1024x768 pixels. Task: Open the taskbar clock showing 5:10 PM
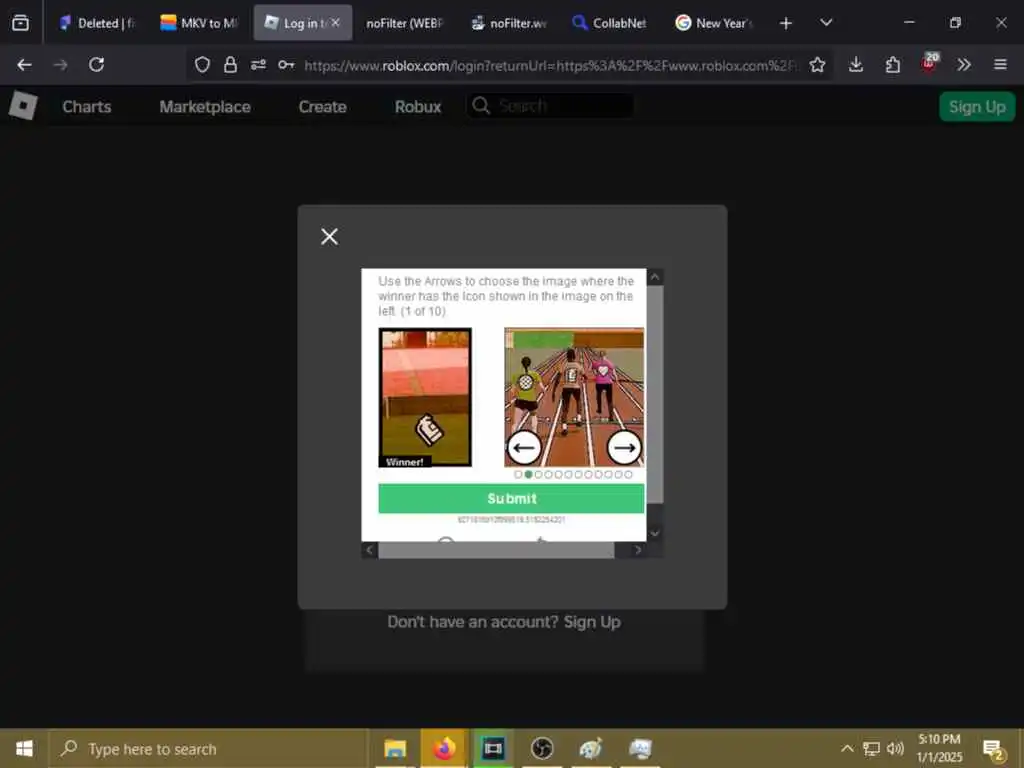point(939,748)
